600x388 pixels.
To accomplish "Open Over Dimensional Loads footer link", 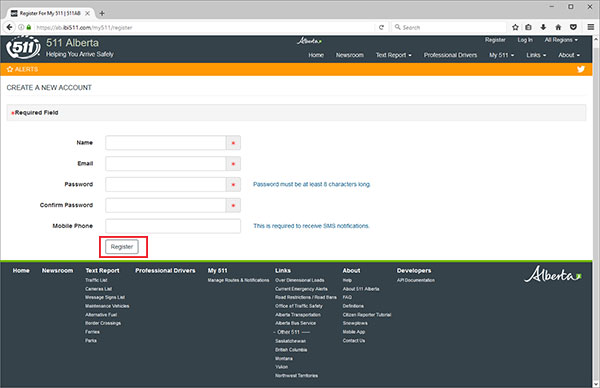I will [300, 280].
